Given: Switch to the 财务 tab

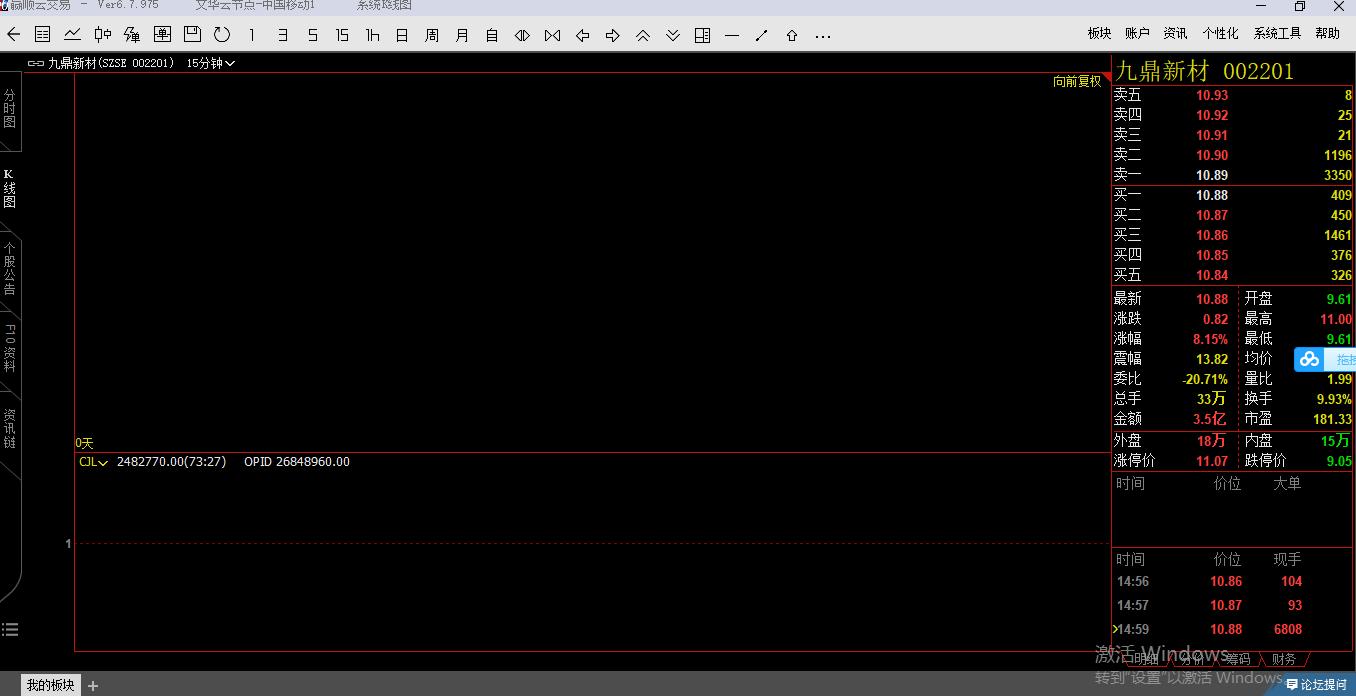Looking at the screenshot, I should [x=1283, y=659].
